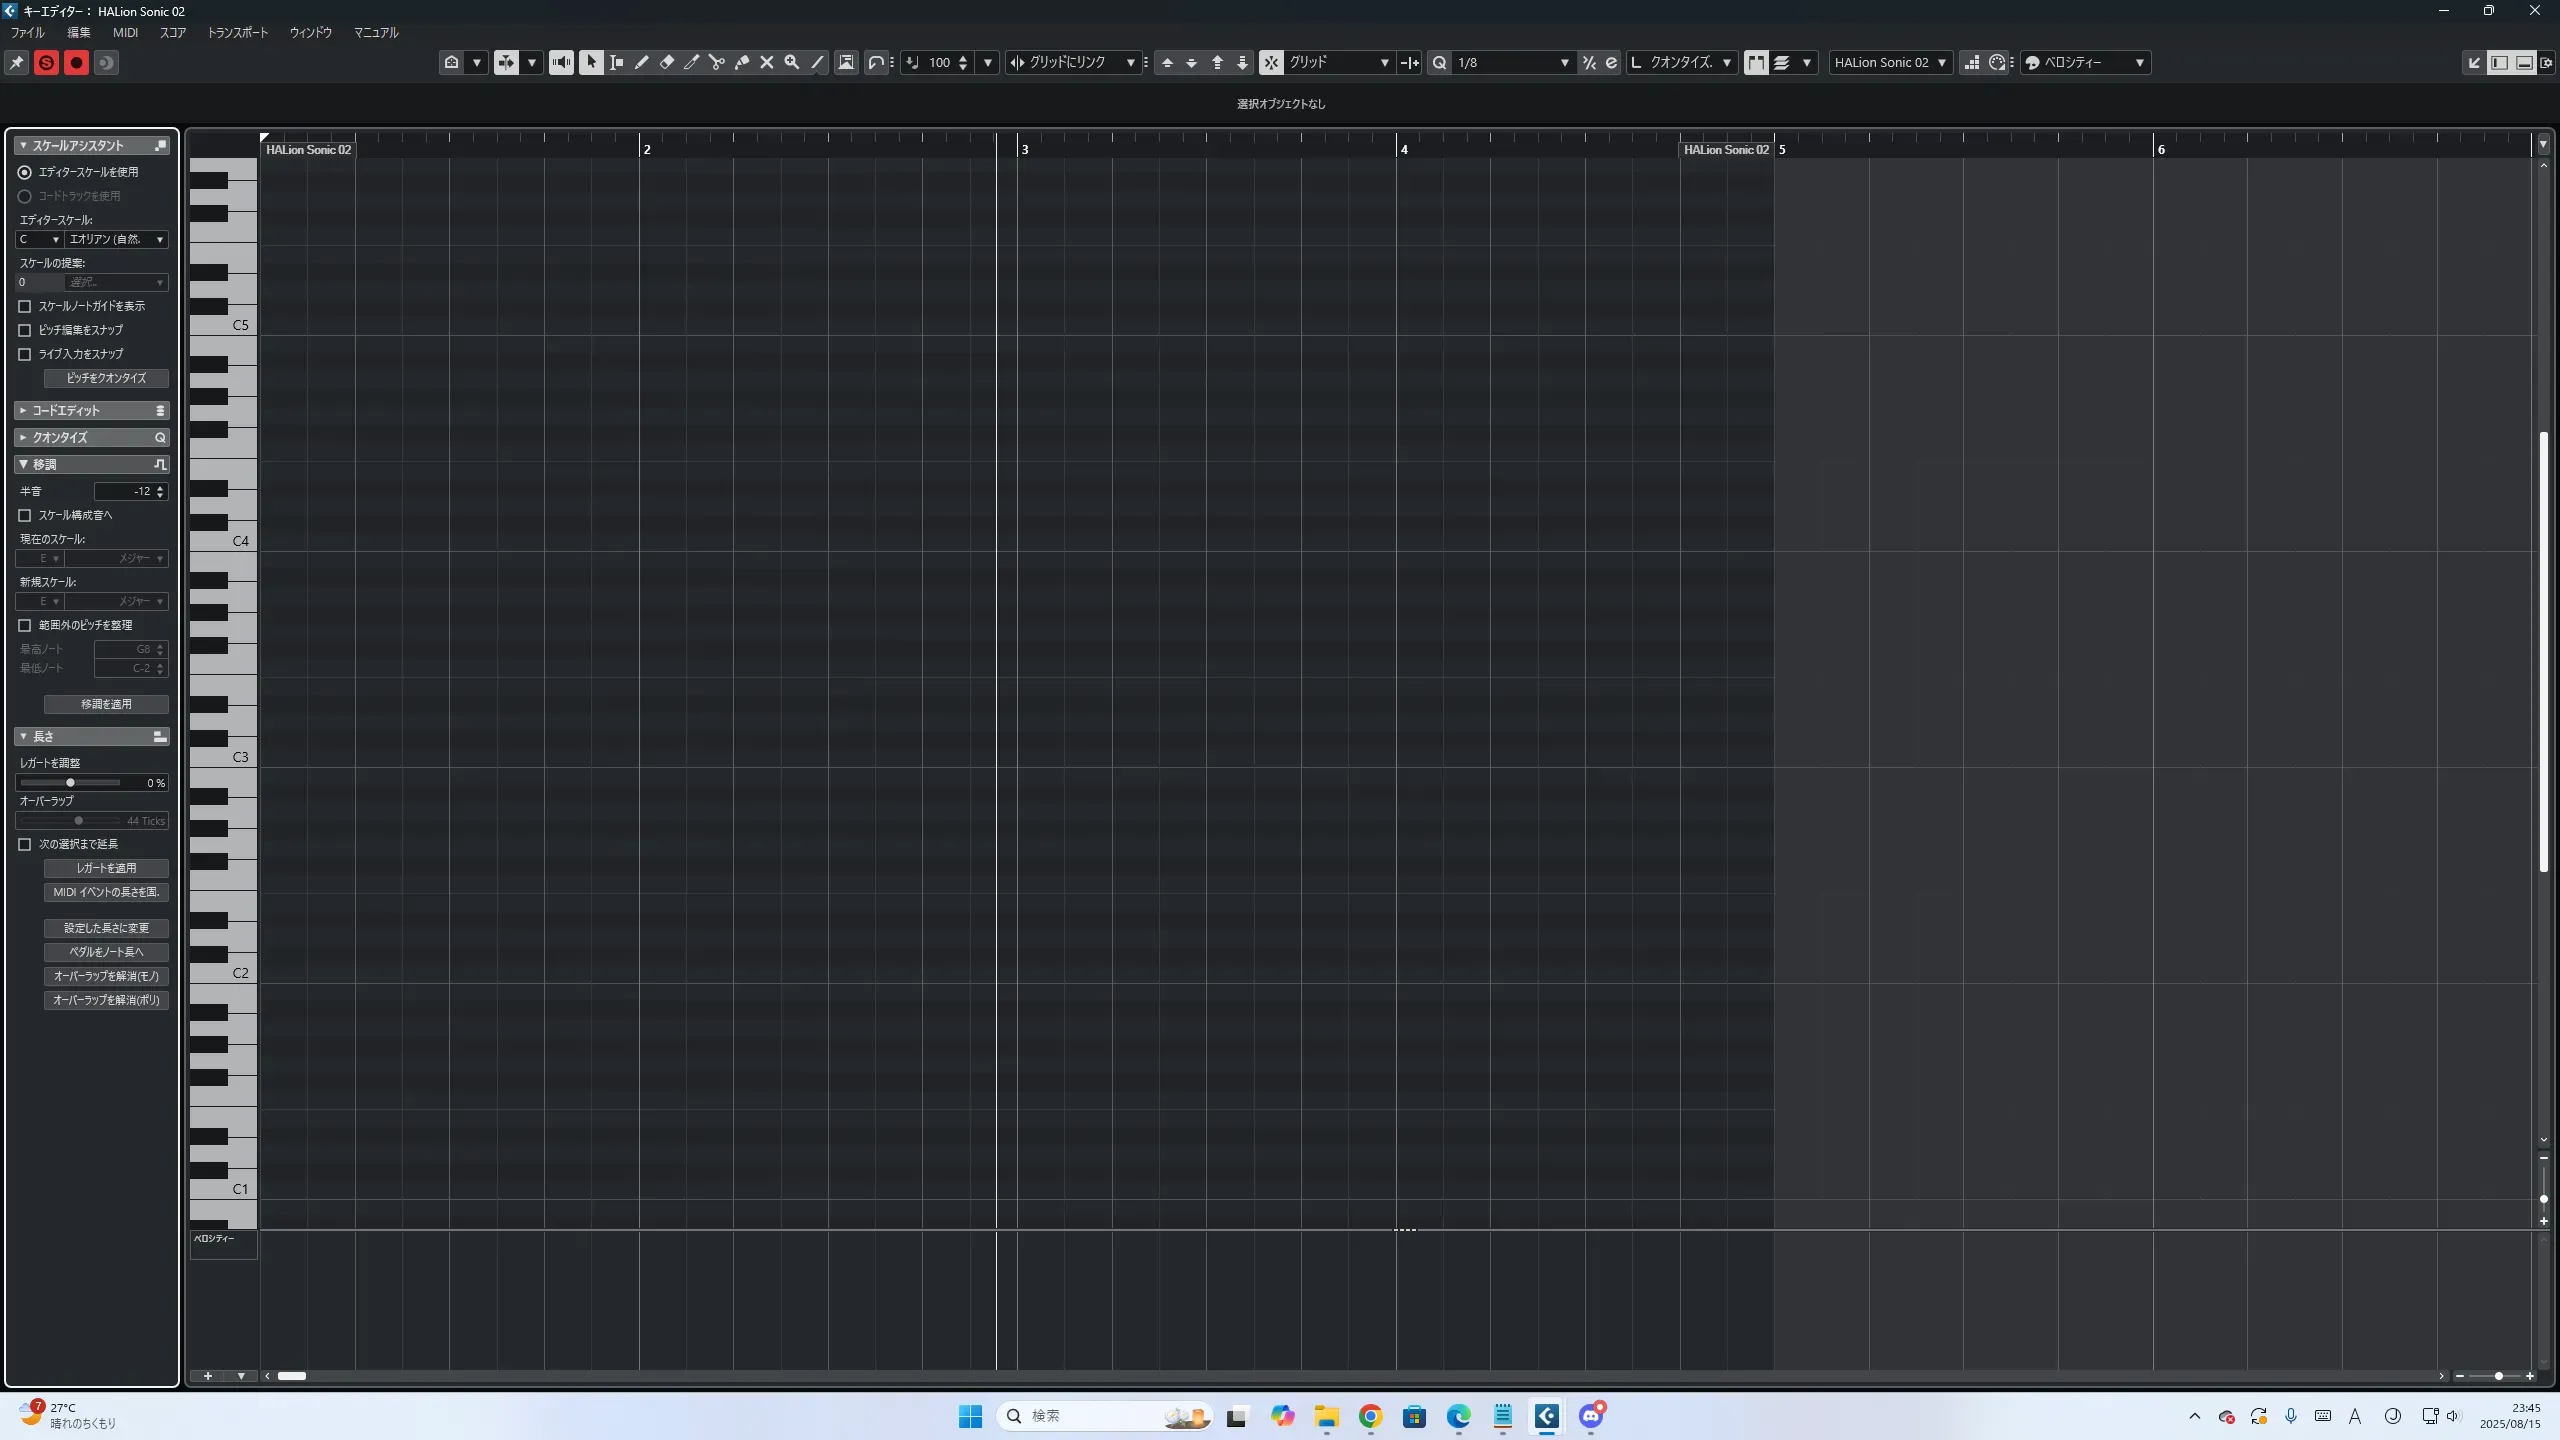The width and height of the screenshot is (2560, 1440).
Task: Select コードトラックを使用 radio button
Action: [25, 196]
